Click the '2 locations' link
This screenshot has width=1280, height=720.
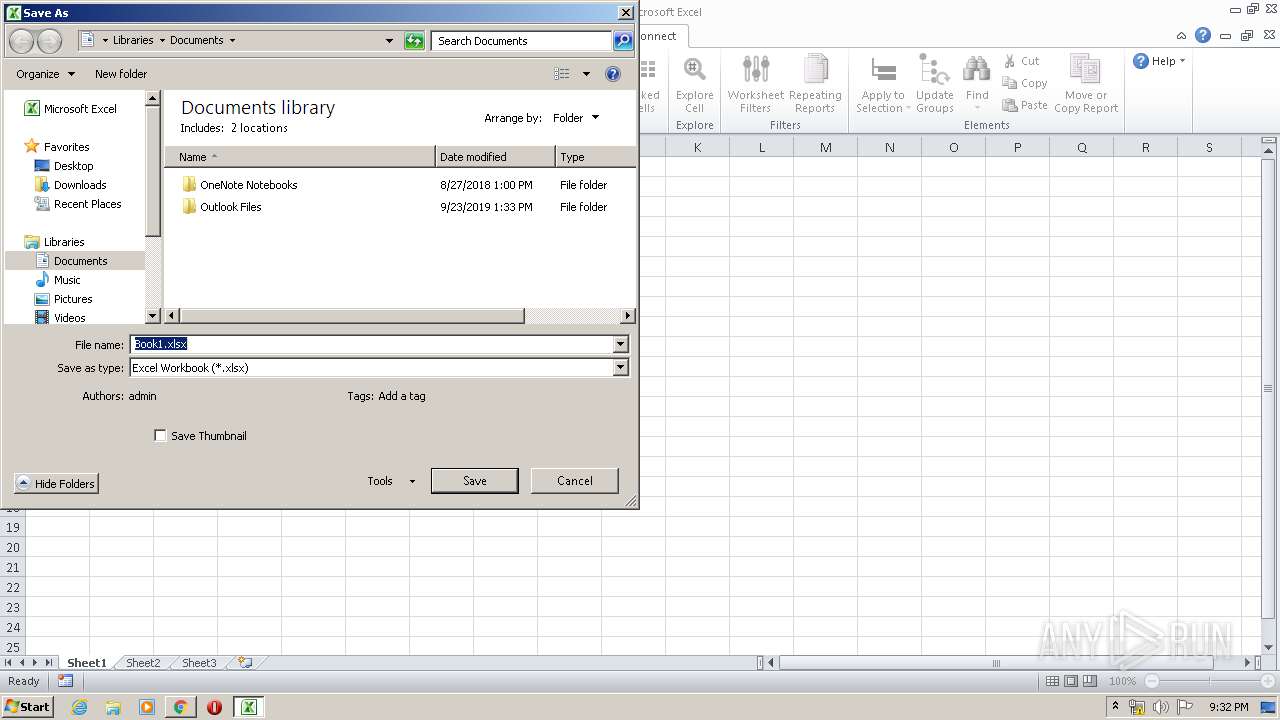(259, 128)
